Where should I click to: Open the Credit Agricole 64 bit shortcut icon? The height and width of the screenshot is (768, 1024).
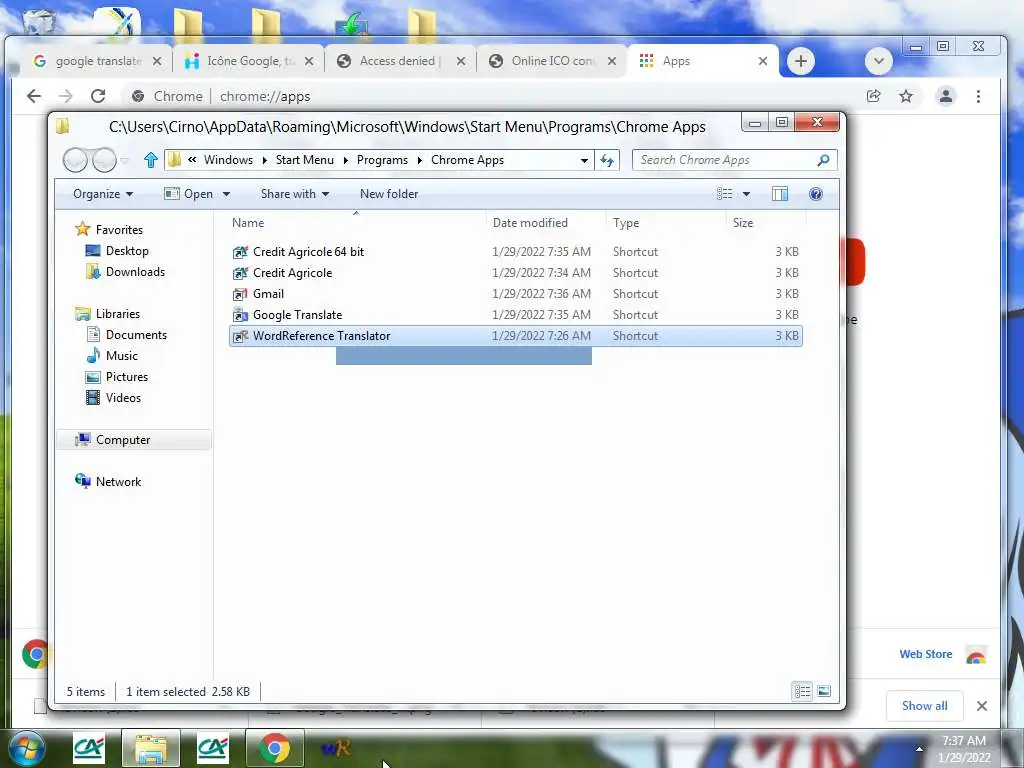coord(240,252)
